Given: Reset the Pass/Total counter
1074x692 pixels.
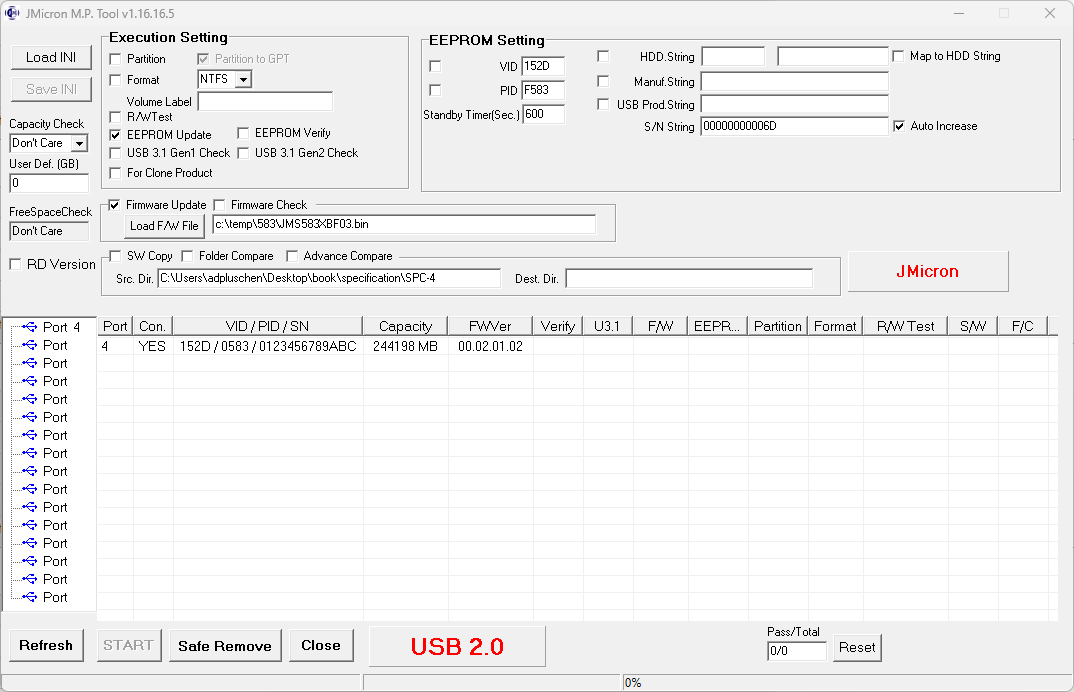Looking at the screenshot, I should (857, 647).
